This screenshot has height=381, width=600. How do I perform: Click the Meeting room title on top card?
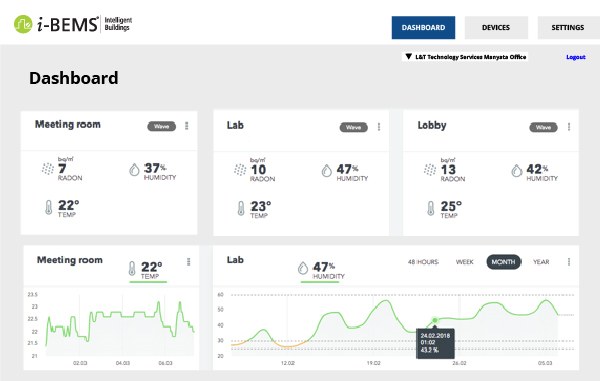coord(68,124)
